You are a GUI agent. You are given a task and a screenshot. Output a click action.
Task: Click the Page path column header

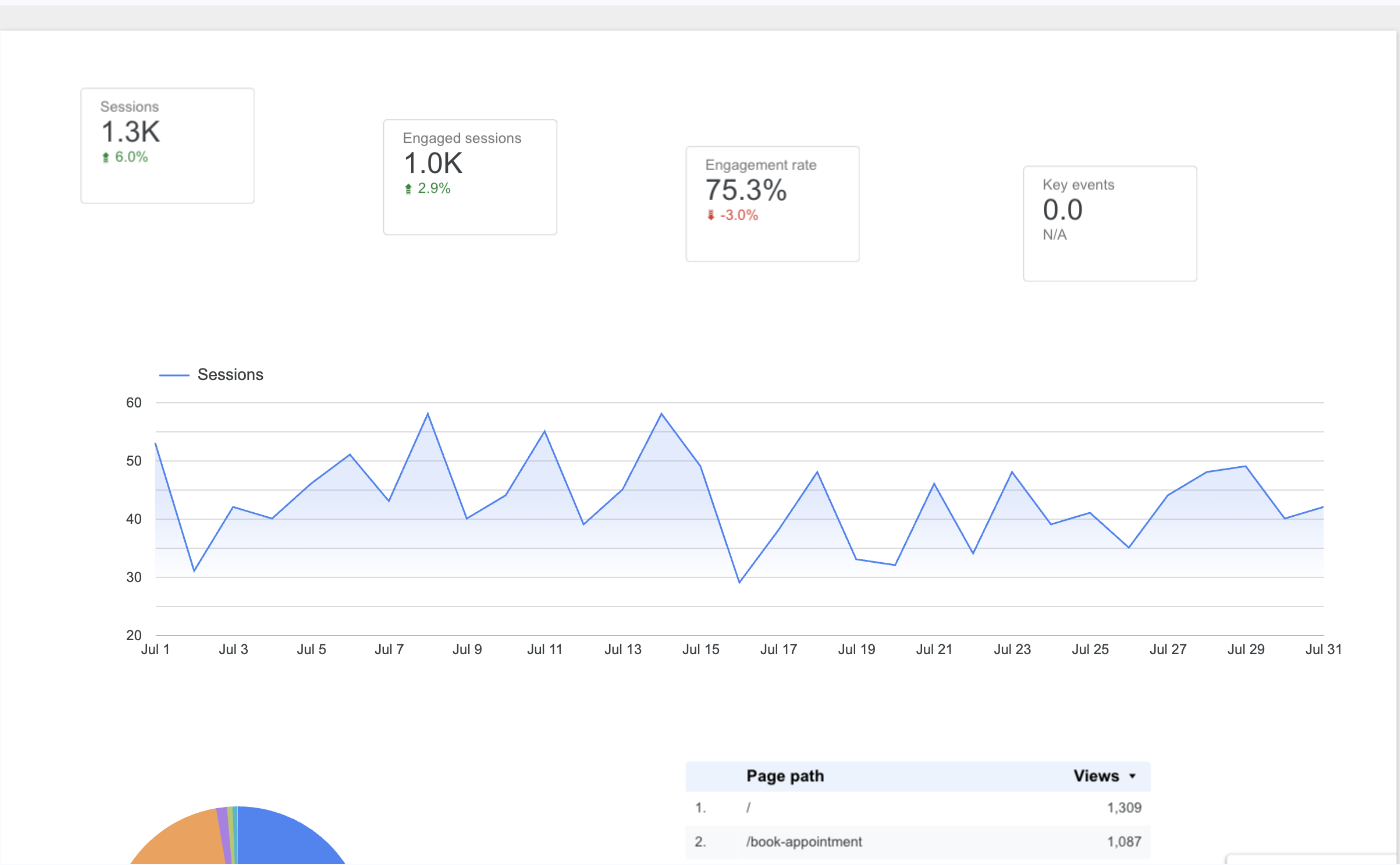pyautogui.click(x=785, y=776)
